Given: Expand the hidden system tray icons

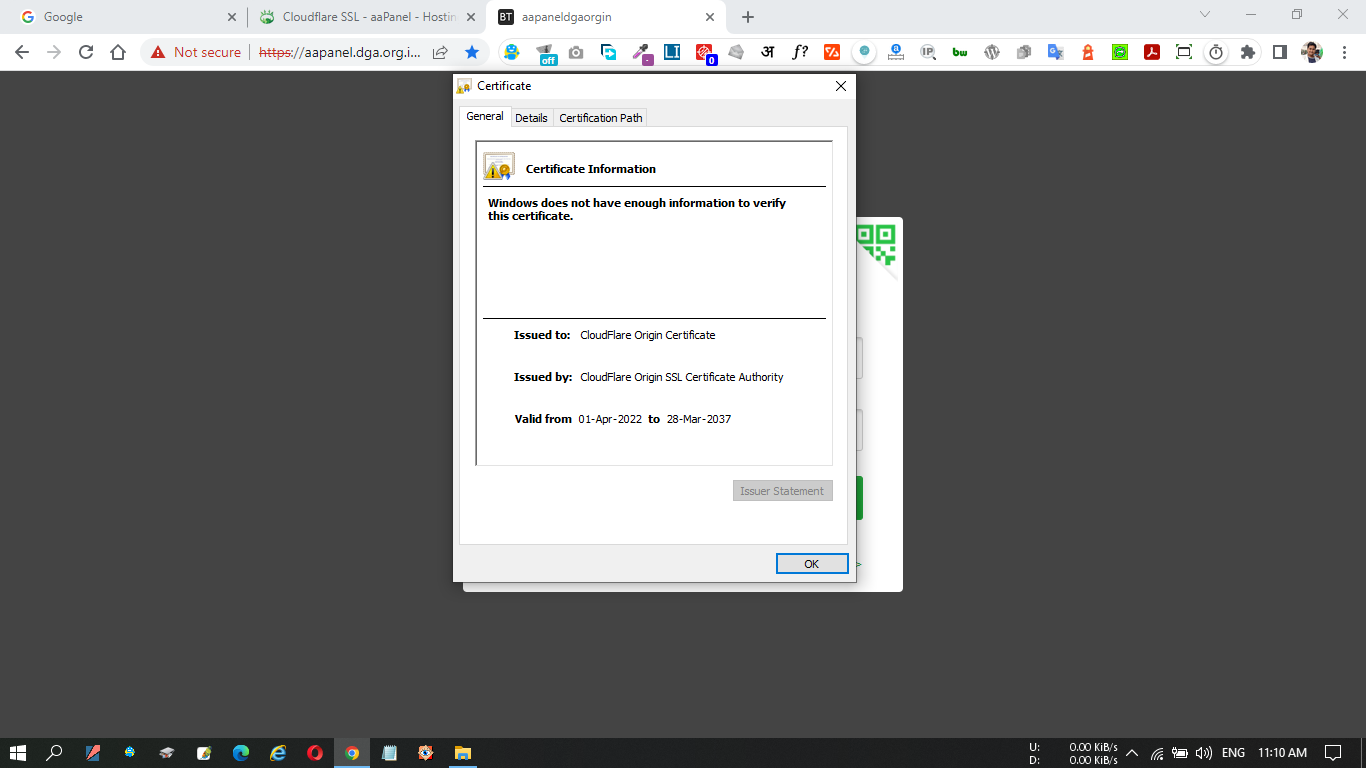Looking at the screenshot, I should click(x=1132, y=753).
